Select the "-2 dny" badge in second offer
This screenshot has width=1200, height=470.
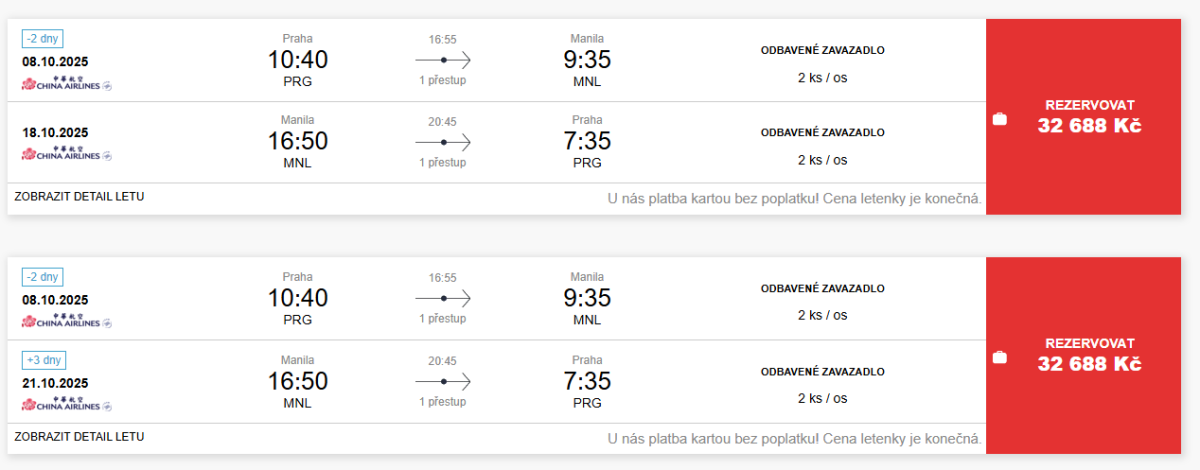click(43, 277)
